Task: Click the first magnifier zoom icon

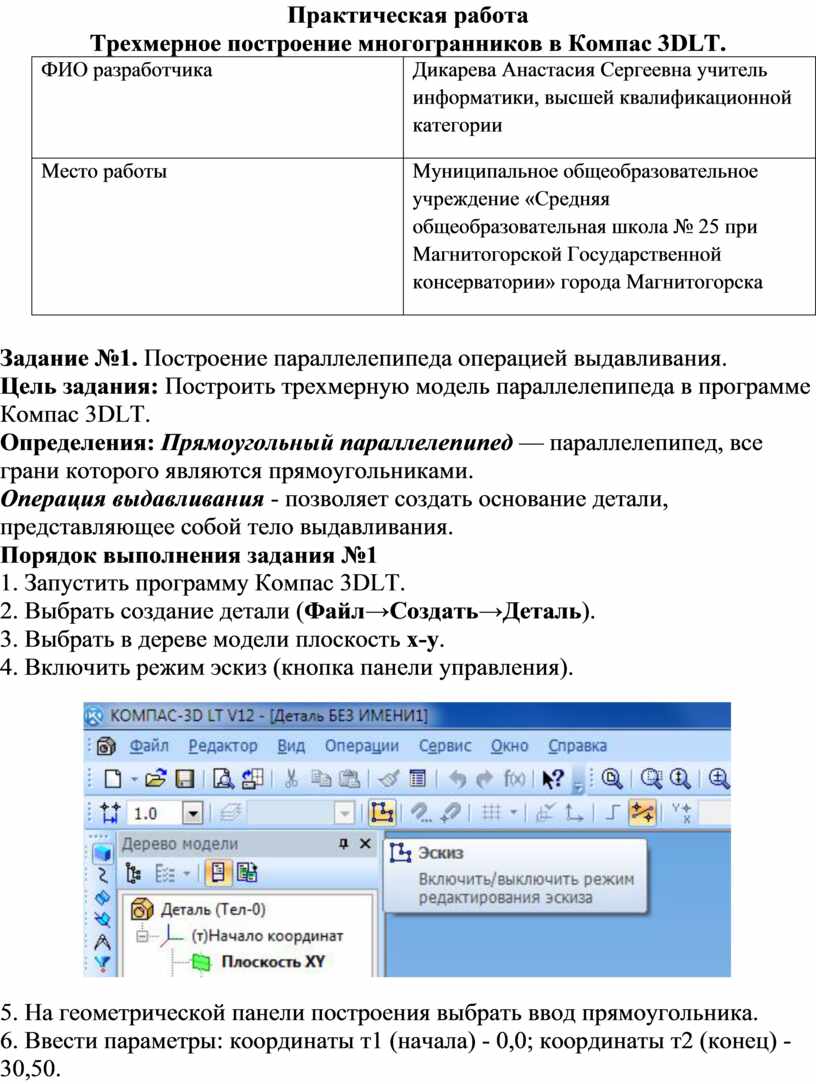Action: [x=612, y=779]
